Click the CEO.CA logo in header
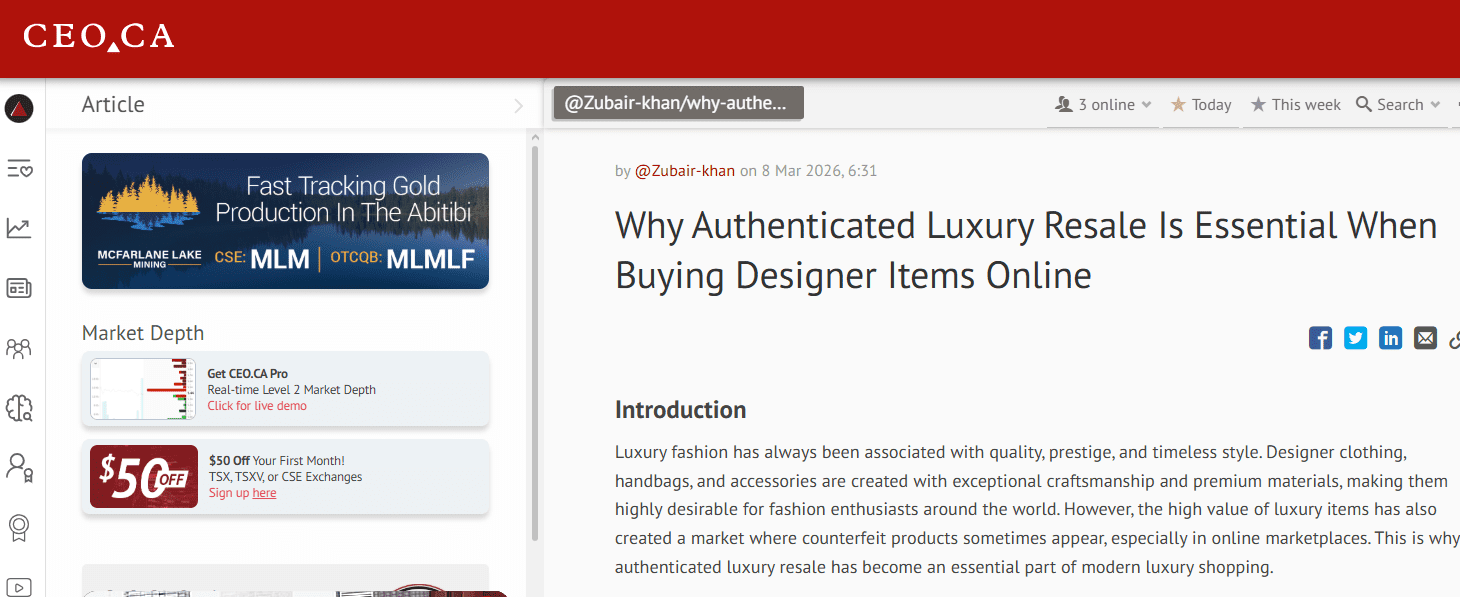 (99, 37)
